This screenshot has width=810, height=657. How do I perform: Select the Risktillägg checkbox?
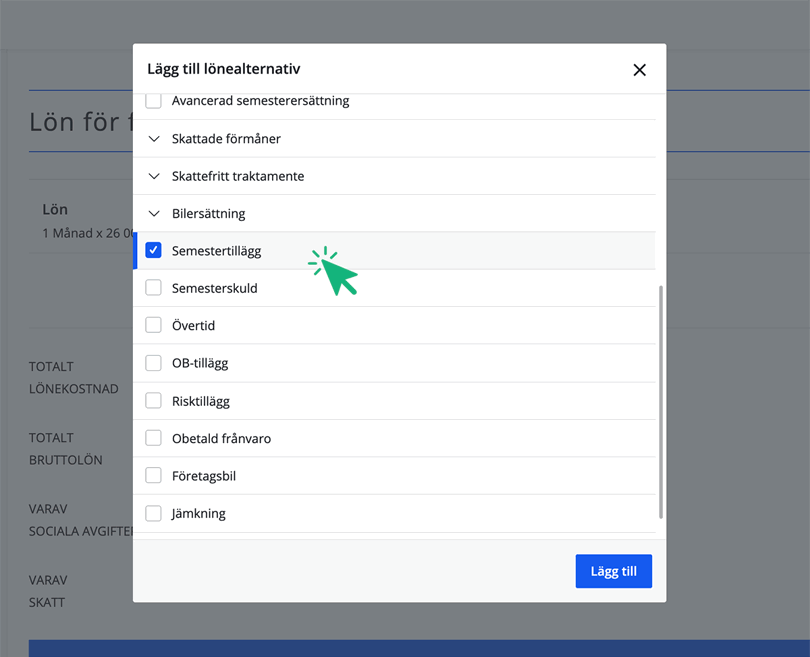tap(154, 401)
